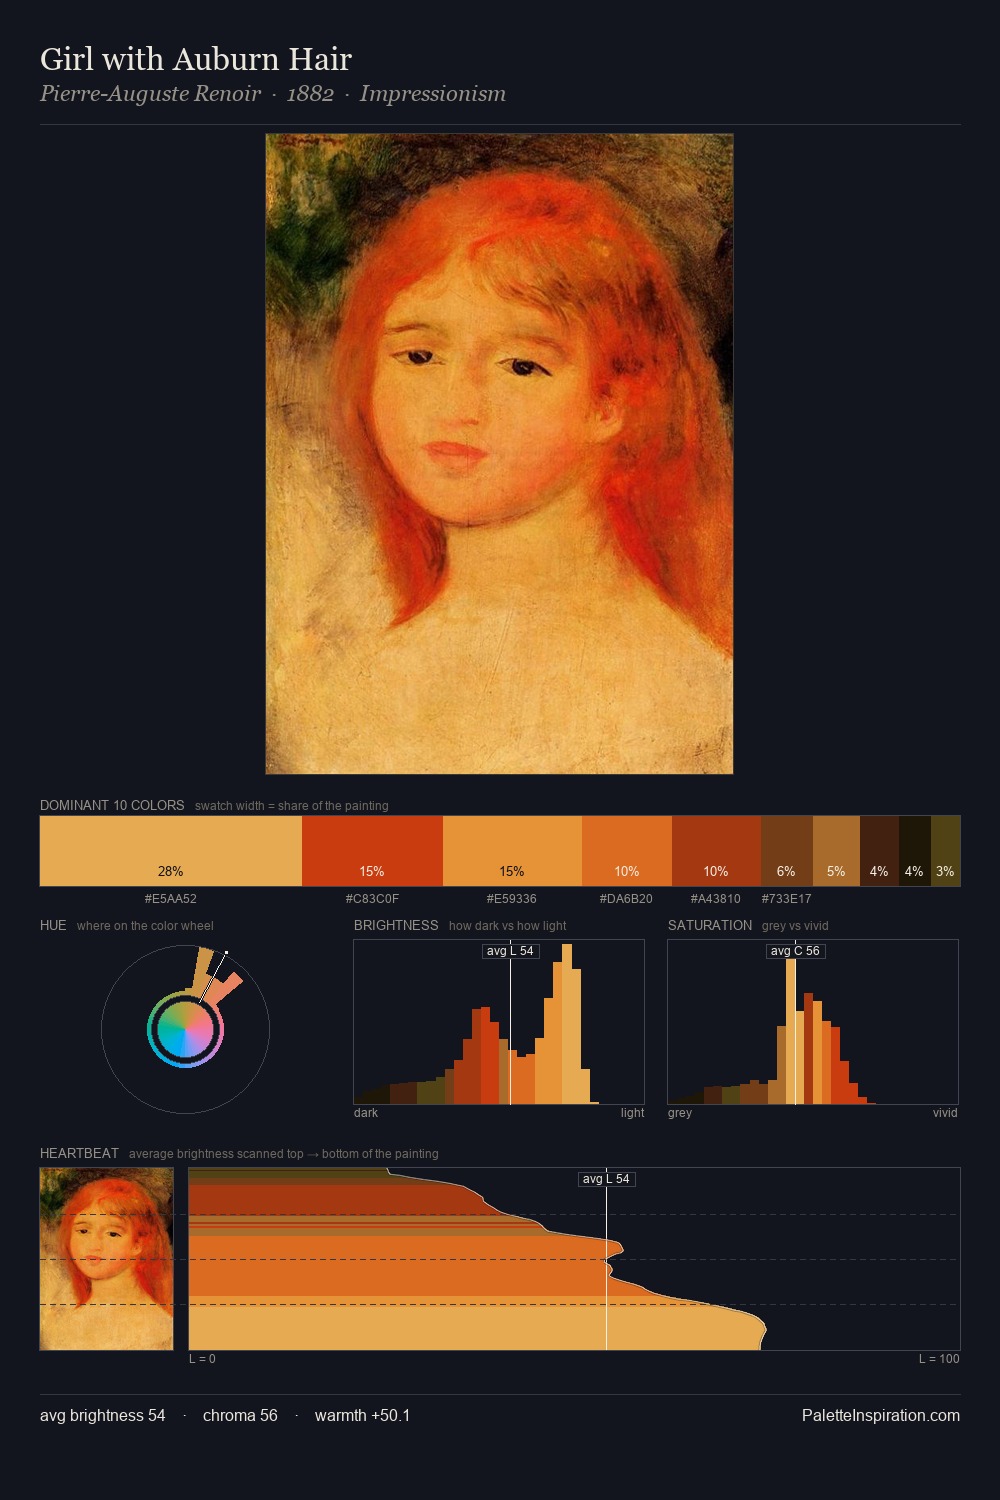Screen dimensions: 1000x1500
Task: Click the HEARTBEAT section heading
Action: point(79,1153)
